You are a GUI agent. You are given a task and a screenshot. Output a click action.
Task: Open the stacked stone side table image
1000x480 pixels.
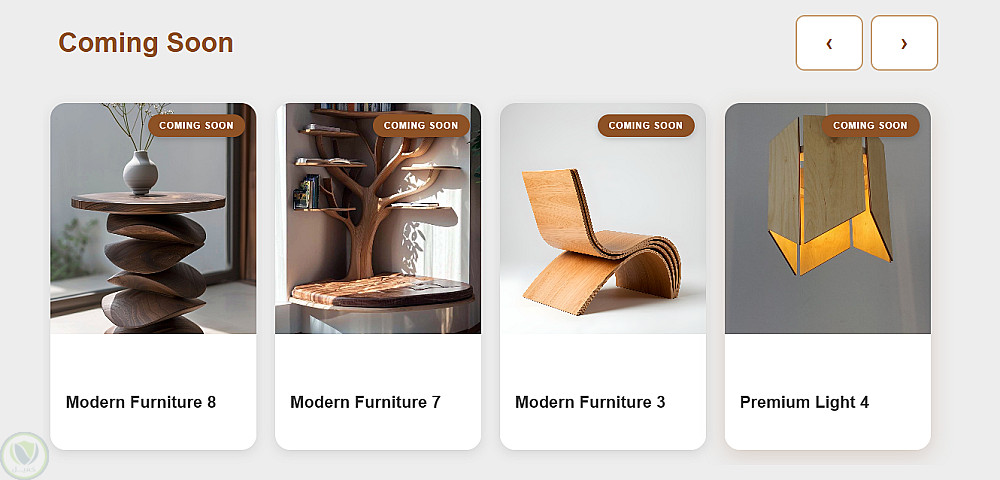click(153, 218)
